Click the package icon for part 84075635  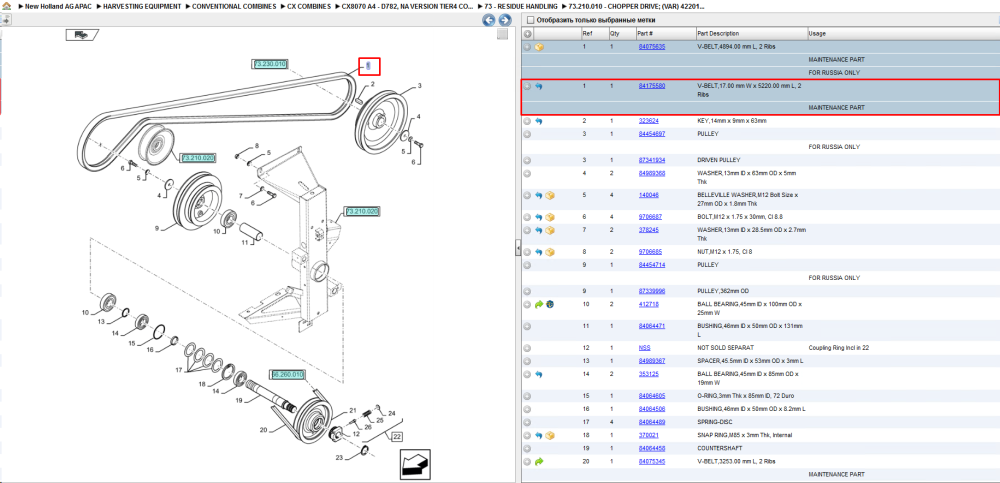pos(539,47)
